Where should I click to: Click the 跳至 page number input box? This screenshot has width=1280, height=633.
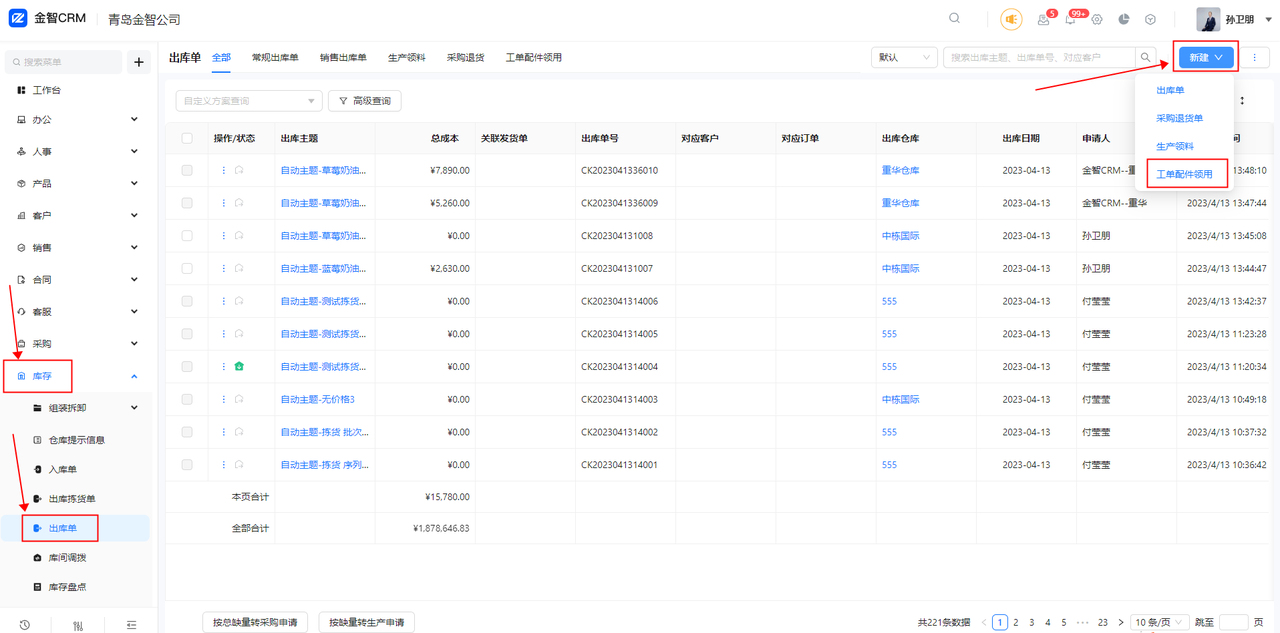(x=1234, y=622)
